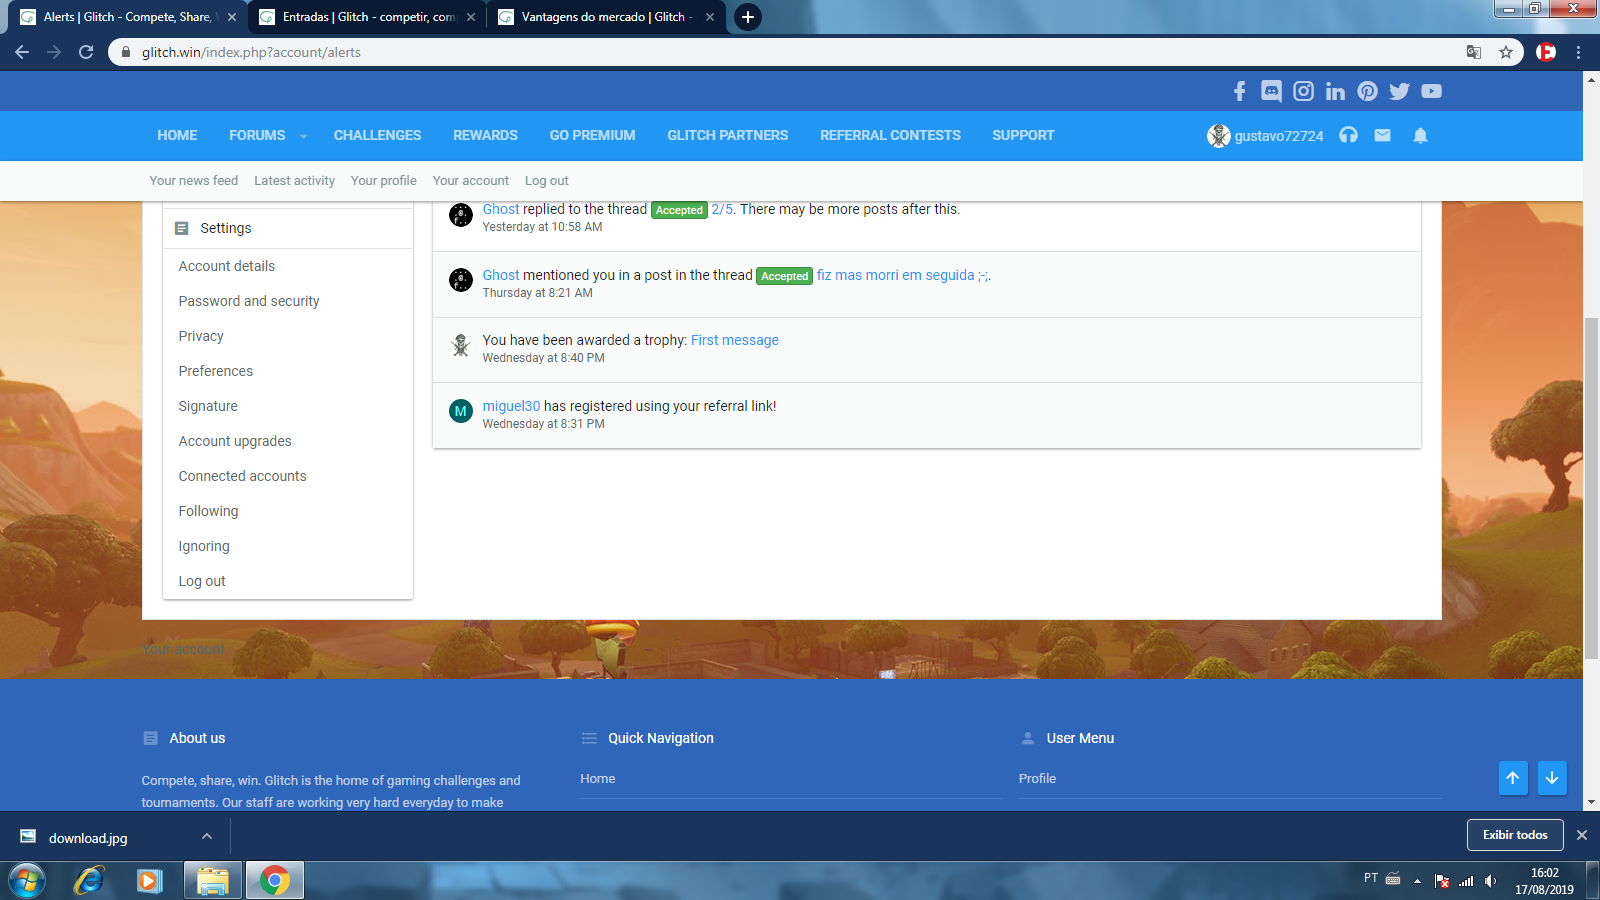1600x900 pixels.
Task: Select Password and security in sidebar
Action: [249, 301]
